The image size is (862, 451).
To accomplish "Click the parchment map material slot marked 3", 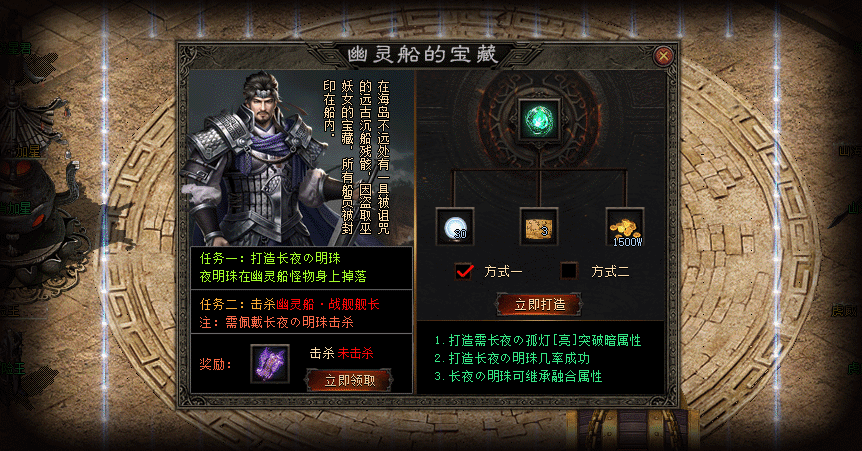I will click(539, 226).
